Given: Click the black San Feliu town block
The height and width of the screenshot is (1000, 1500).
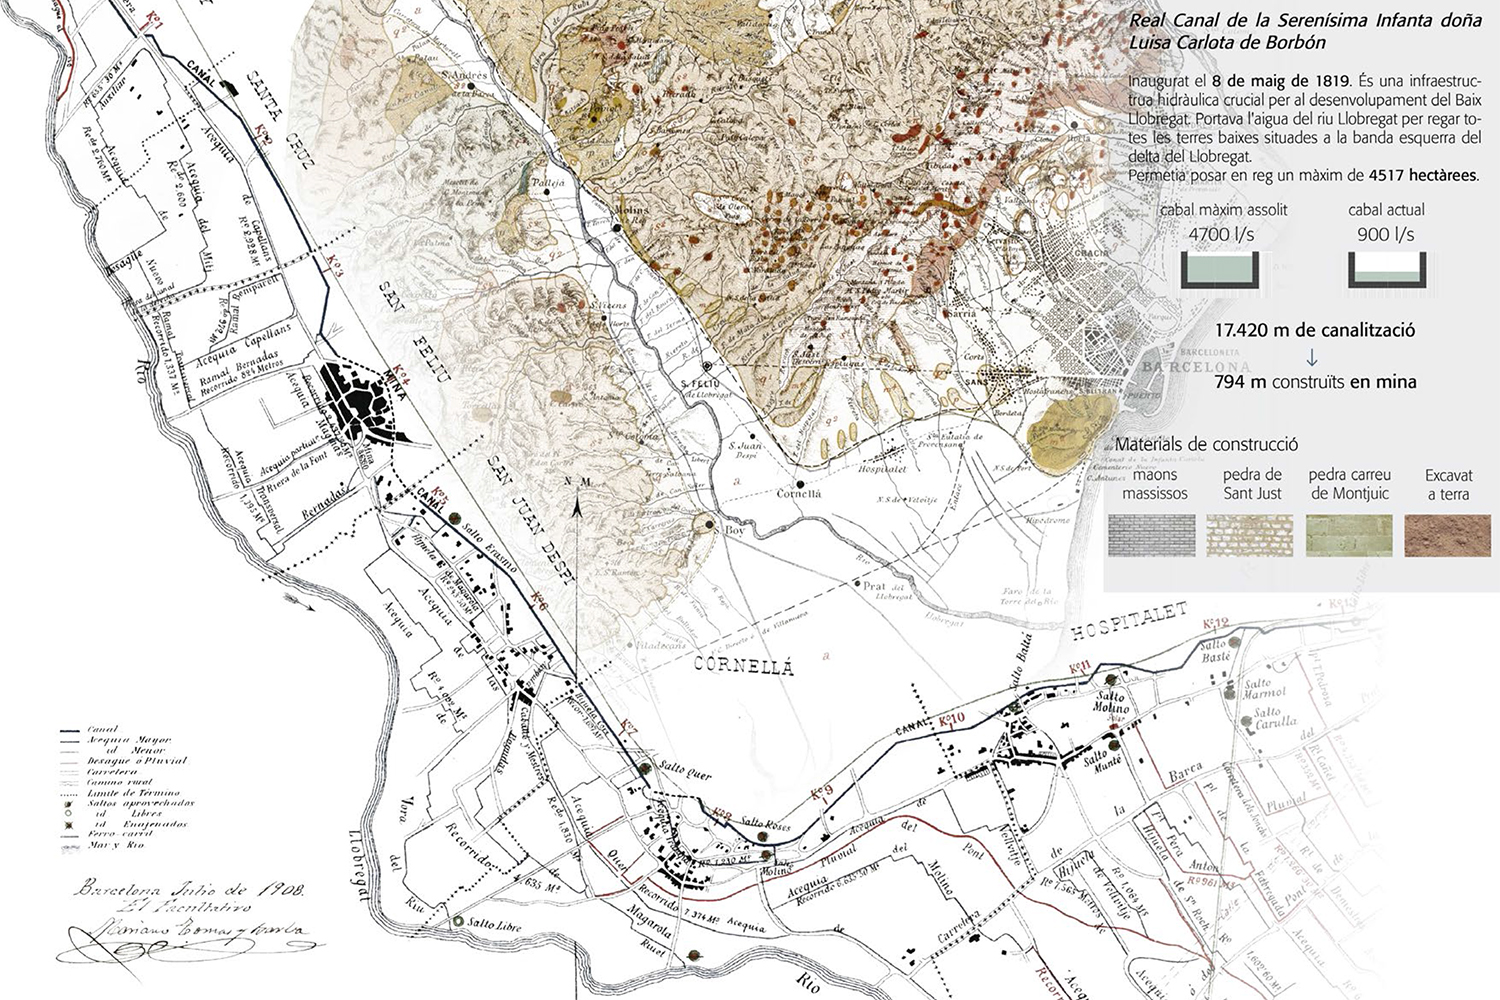Looking at the screenshot, I should click(363, 409).
